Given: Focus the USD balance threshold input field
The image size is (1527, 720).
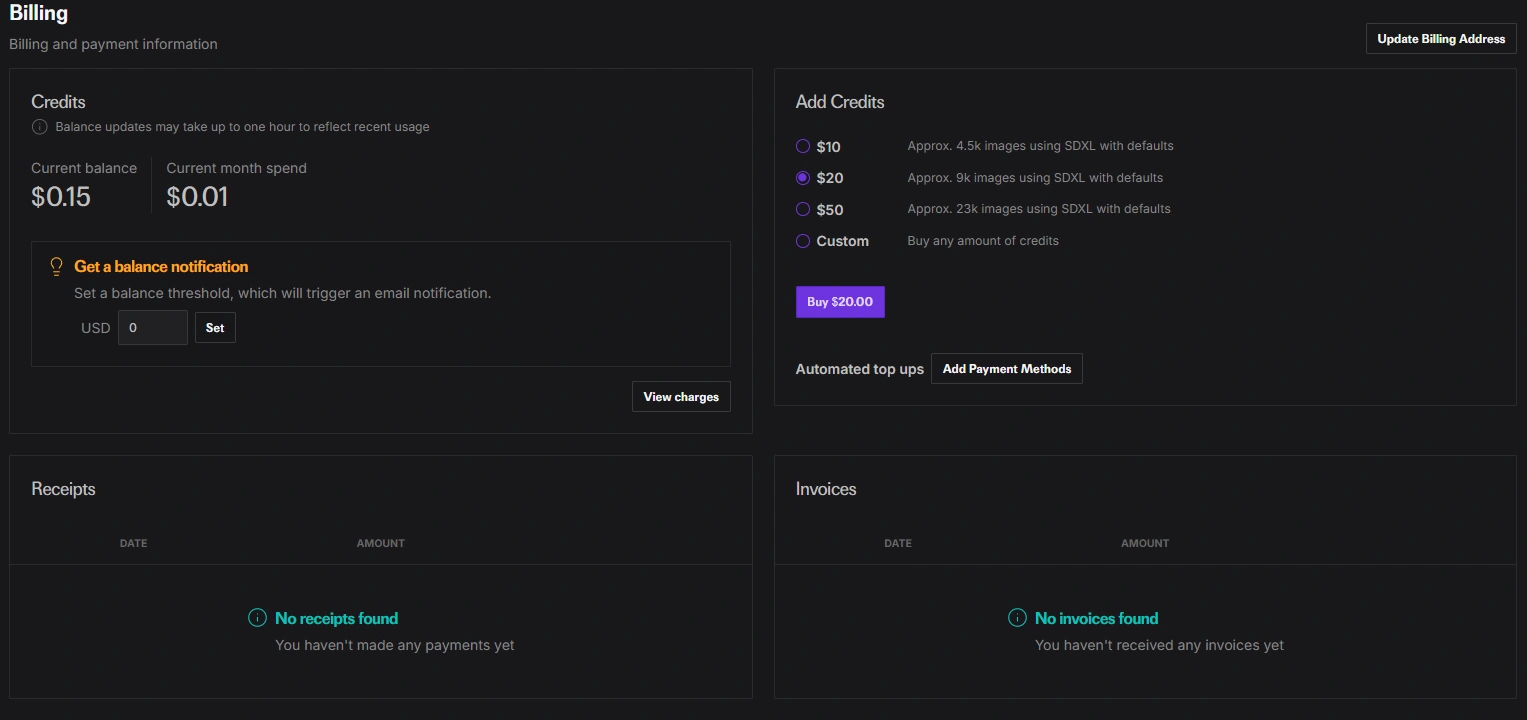Looking at the screenshot, I should click(x=153, y=328).
